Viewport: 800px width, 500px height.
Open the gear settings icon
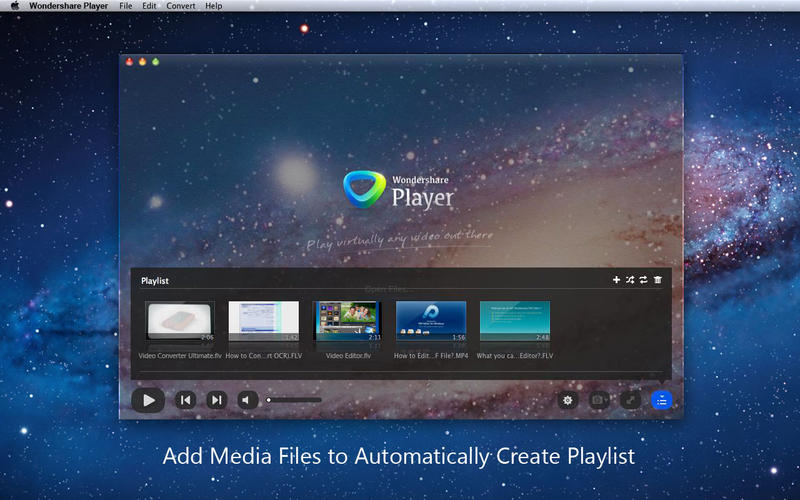coord(568,400)
